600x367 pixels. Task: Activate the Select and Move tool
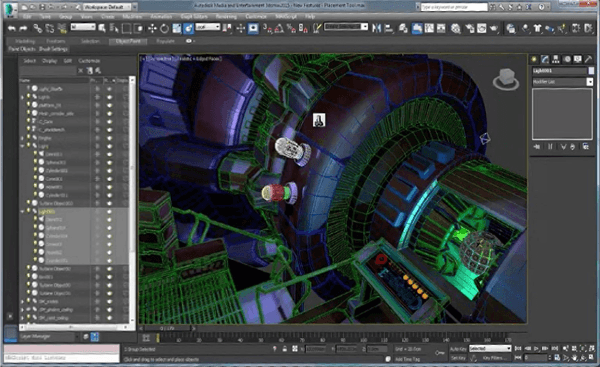pos(152,28)
